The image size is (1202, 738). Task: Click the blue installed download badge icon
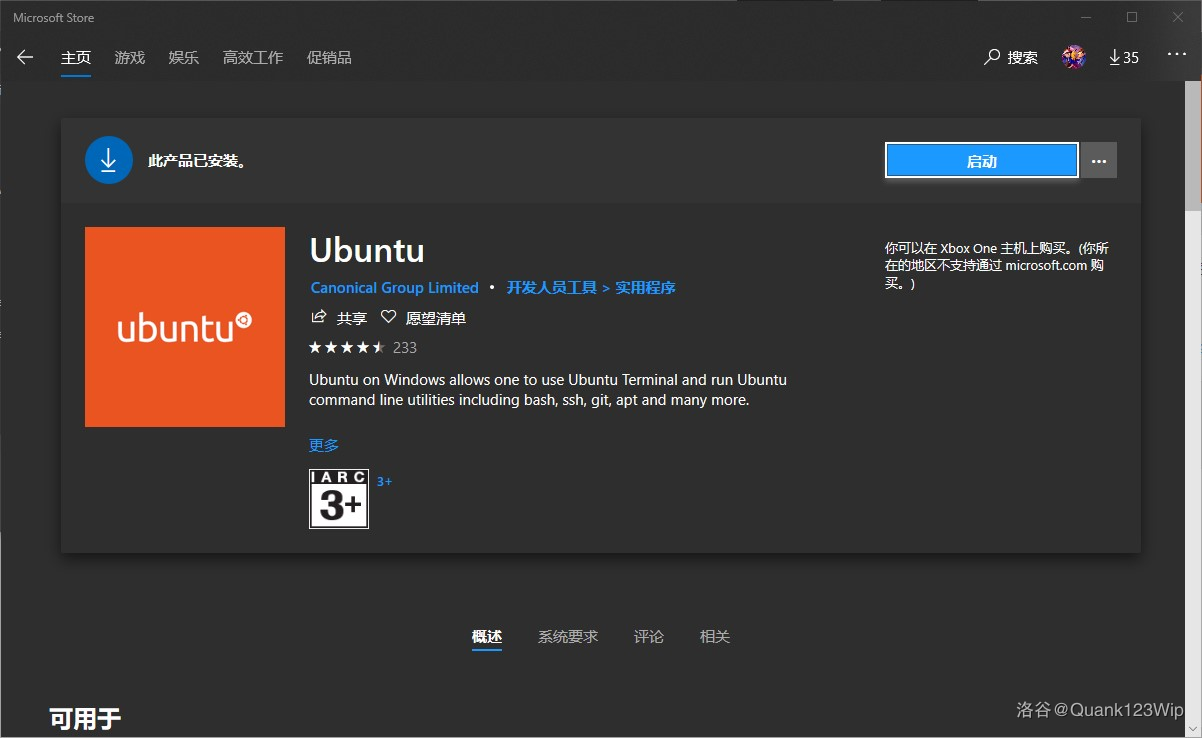click(x=109, y=159)
